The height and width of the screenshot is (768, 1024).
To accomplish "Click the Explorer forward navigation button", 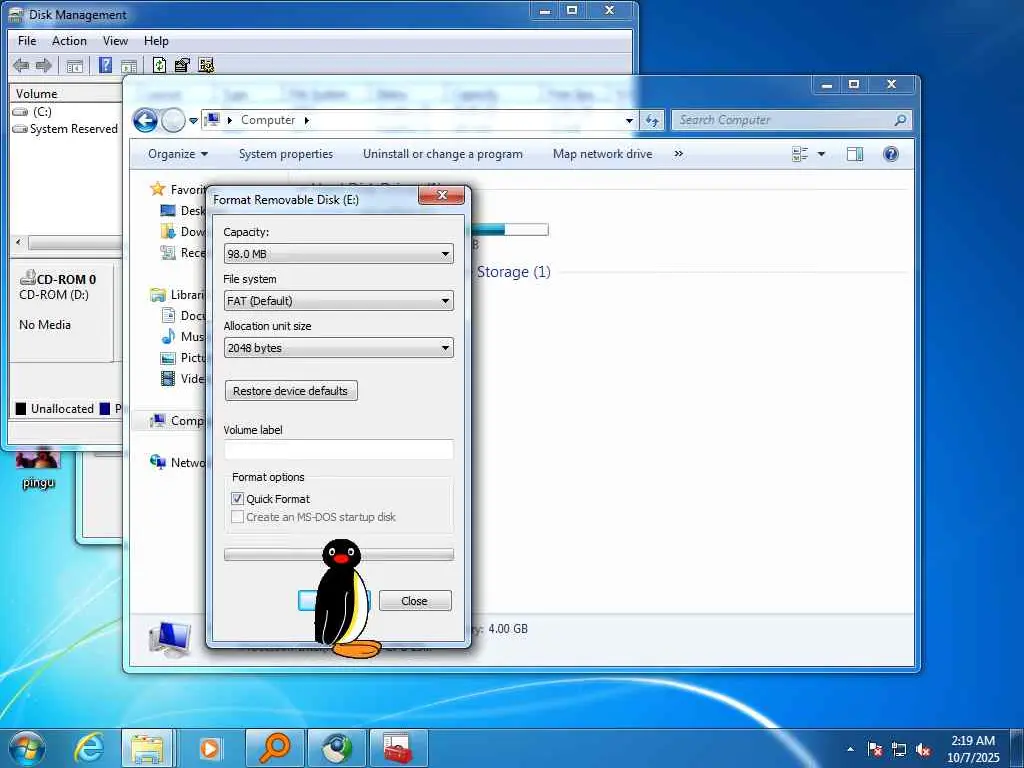I will click(x=173, y=120).
